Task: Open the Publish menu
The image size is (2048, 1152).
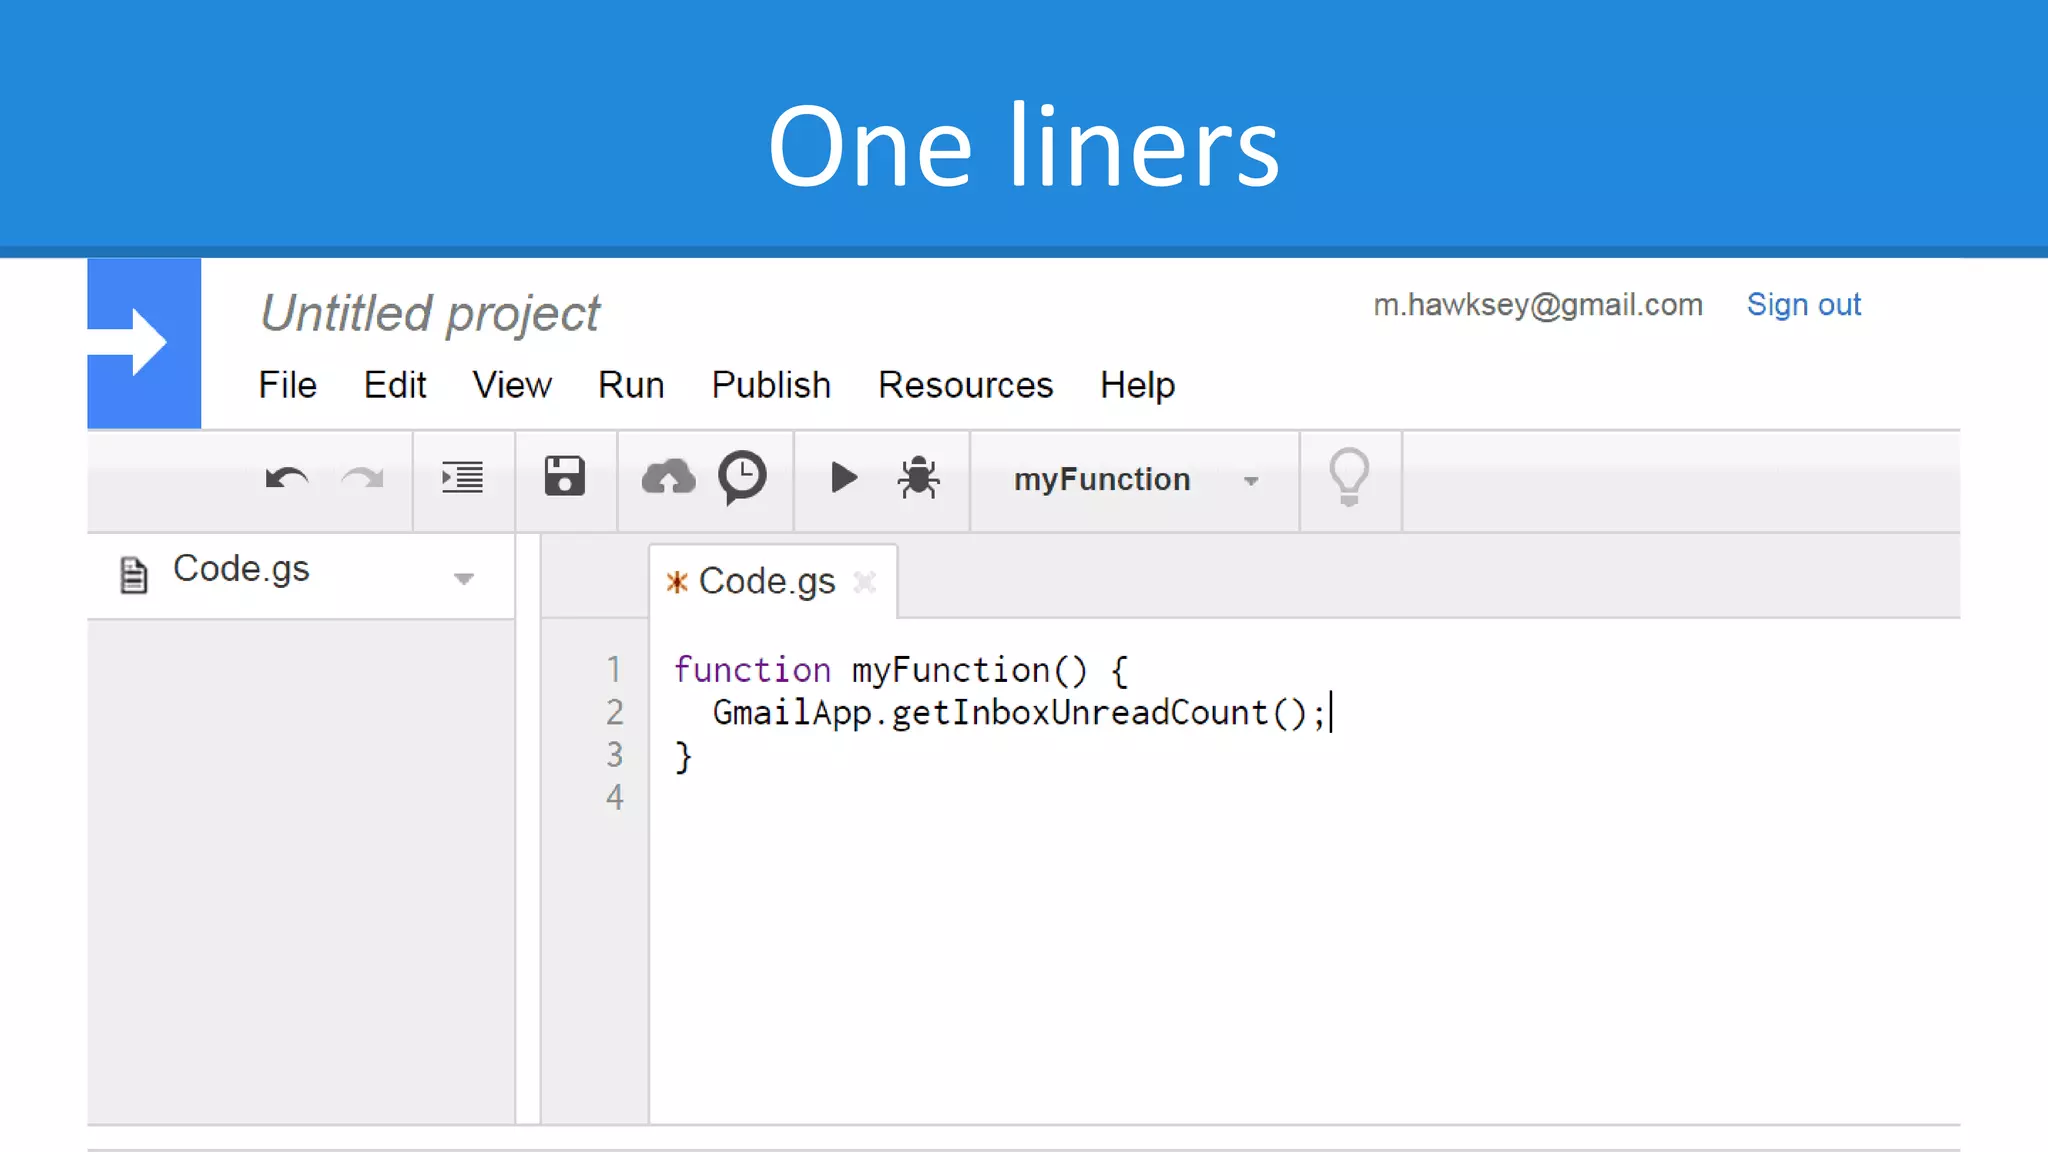Action: (771, 385)
